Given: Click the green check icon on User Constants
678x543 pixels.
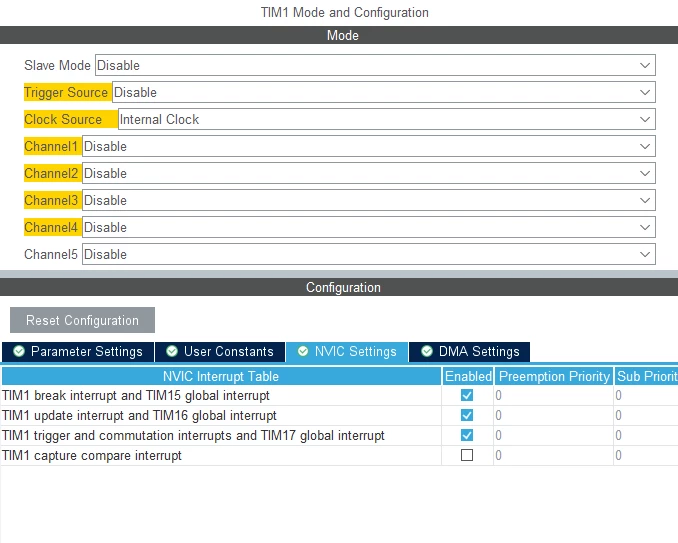Looking at the screenshot, I should [x=172, y=351].
